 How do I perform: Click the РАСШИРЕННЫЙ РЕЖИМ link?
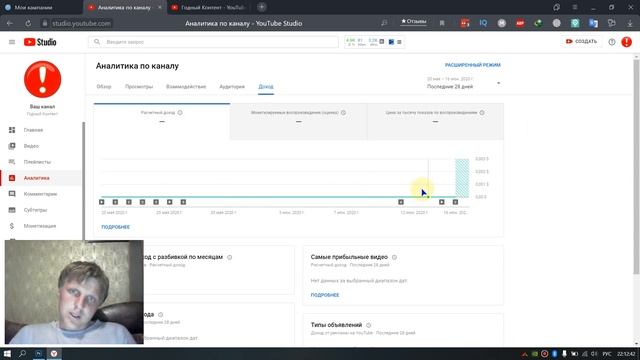[473, 65]
